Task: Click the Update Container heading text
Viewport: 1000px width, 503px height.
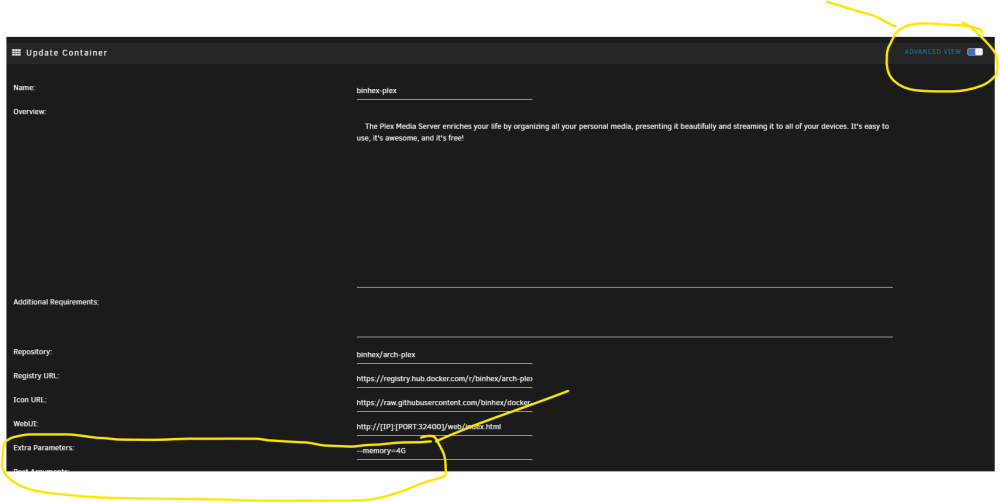Action: click(x=66, y=52)
